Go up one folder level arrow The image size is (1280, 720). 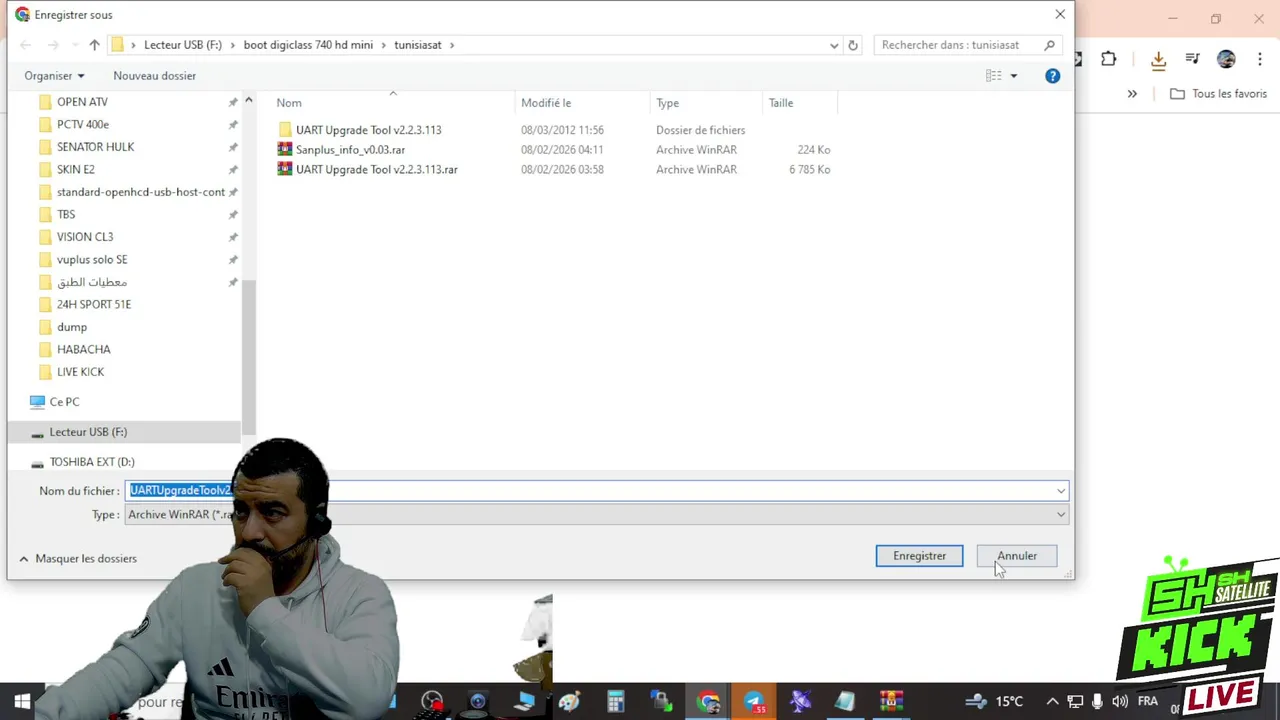tap(94, 45)
